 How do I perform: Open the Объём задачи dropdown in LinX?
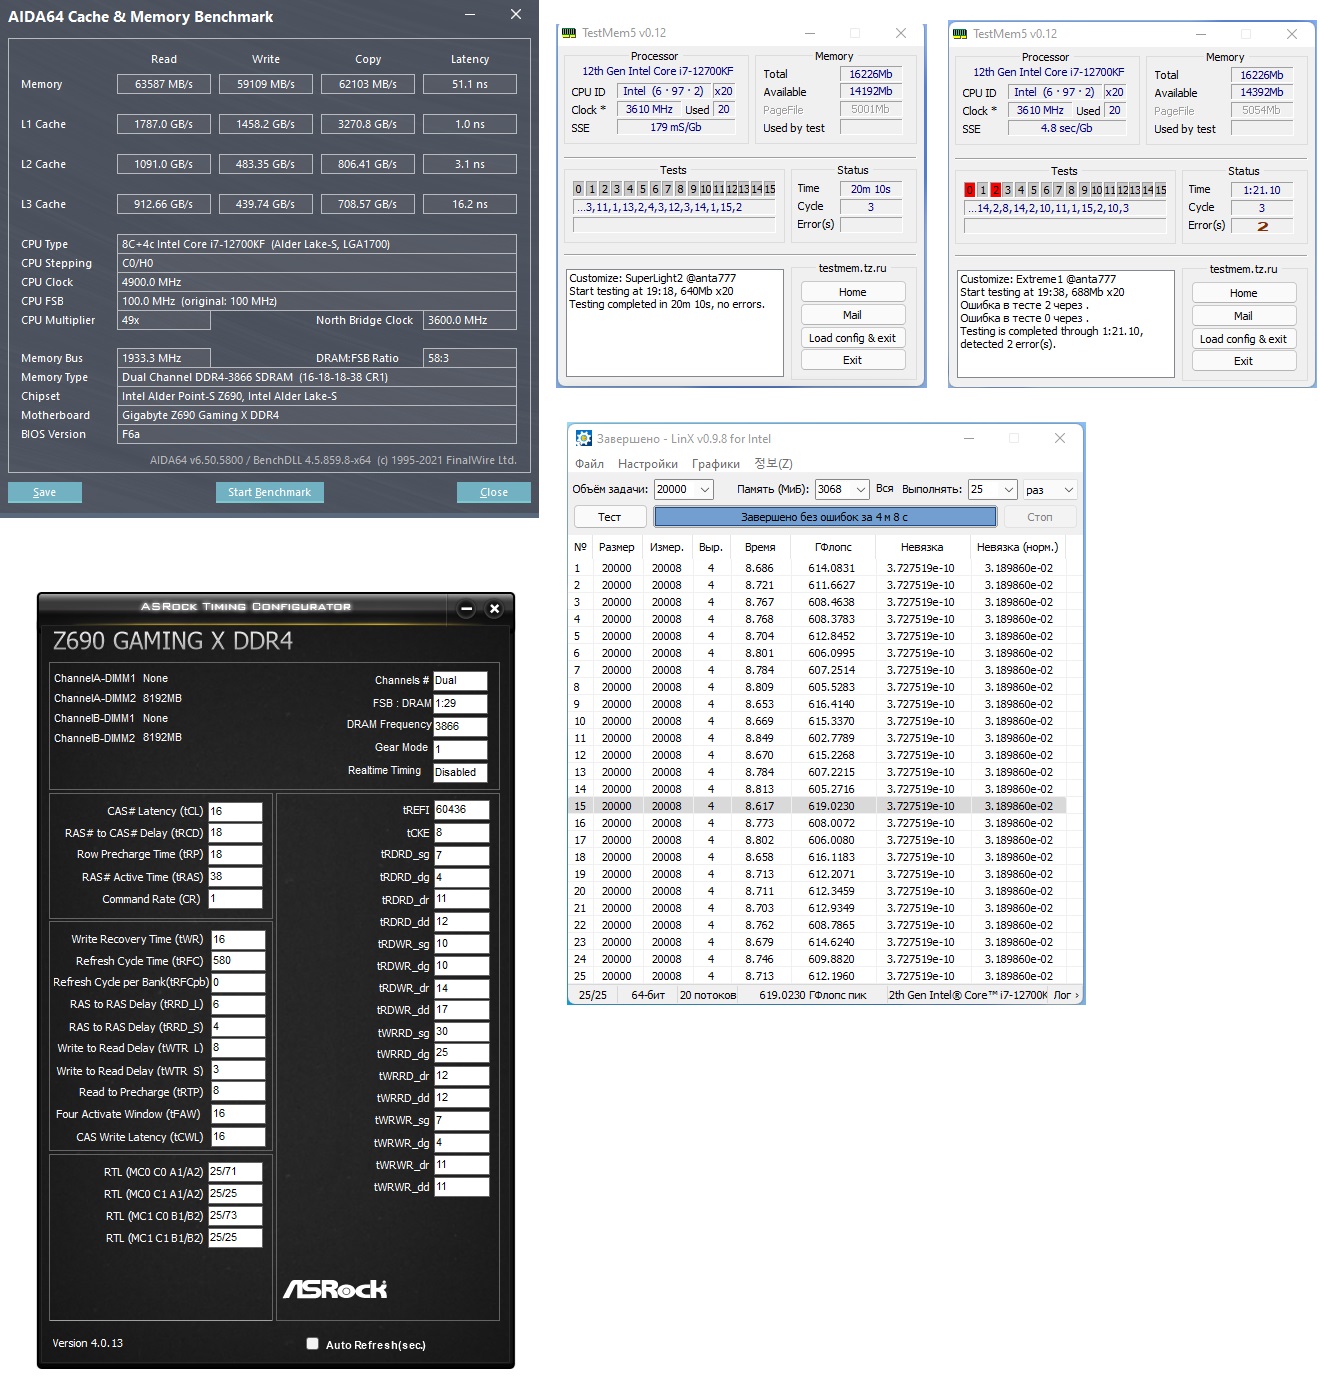tap(704, 490)
